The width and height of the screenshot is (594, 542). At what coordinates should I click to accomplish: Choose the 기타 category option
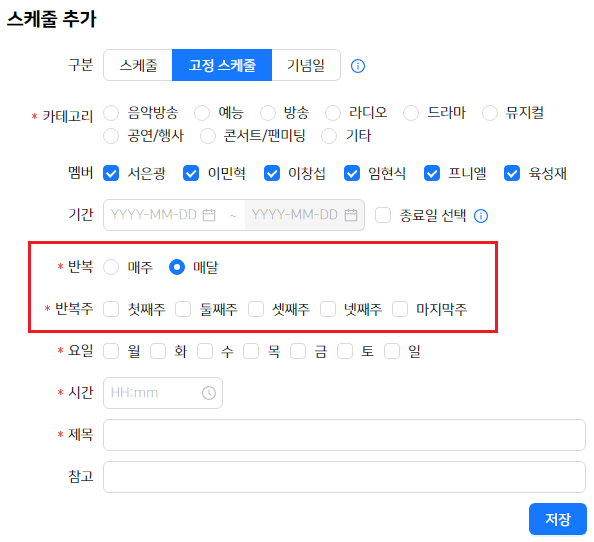[x=329, y=136]
